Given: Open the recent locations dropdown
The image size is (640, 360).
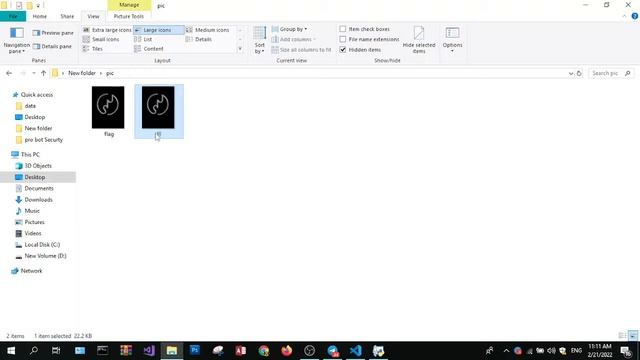Looking at the screenshot, I should tap(33, 73).
